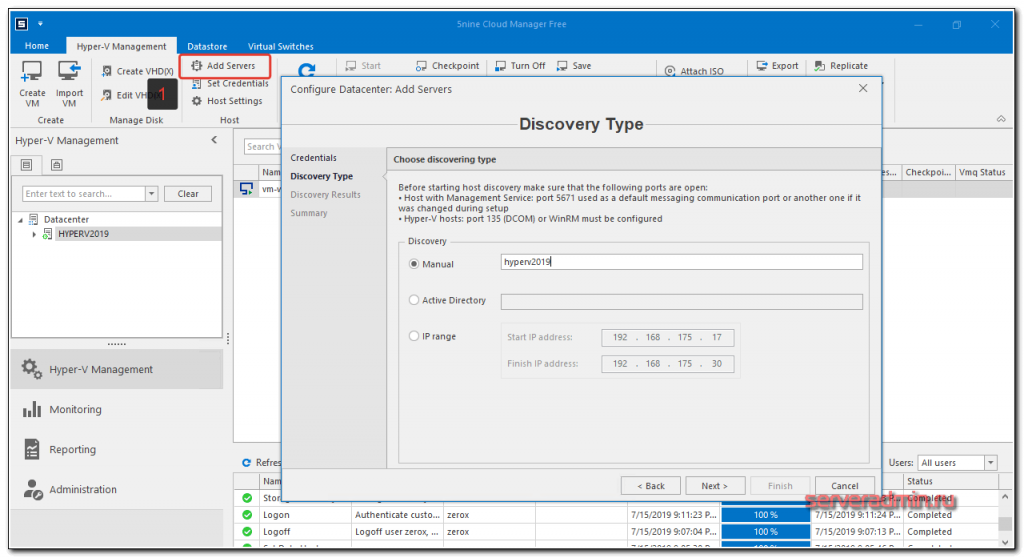
Task: Open Host Settings gear option
Action: (227, 101)
